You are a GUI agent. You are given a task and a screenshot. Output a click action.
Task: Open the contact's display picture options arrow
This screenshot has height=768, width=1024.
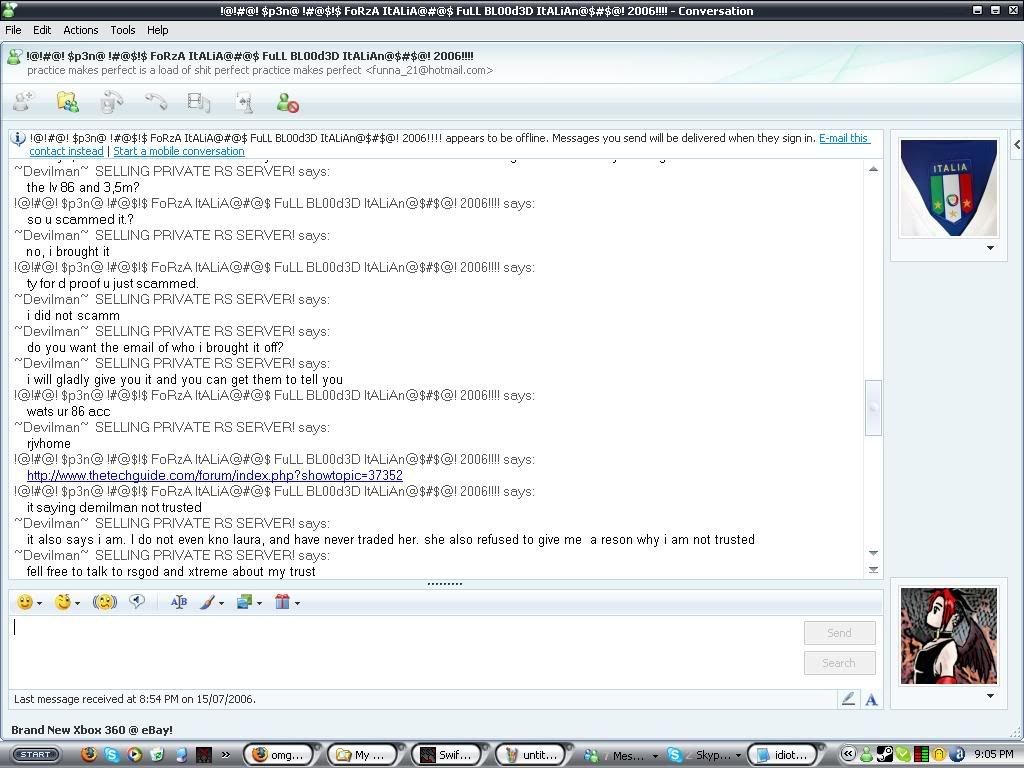[x=990, y=248]
